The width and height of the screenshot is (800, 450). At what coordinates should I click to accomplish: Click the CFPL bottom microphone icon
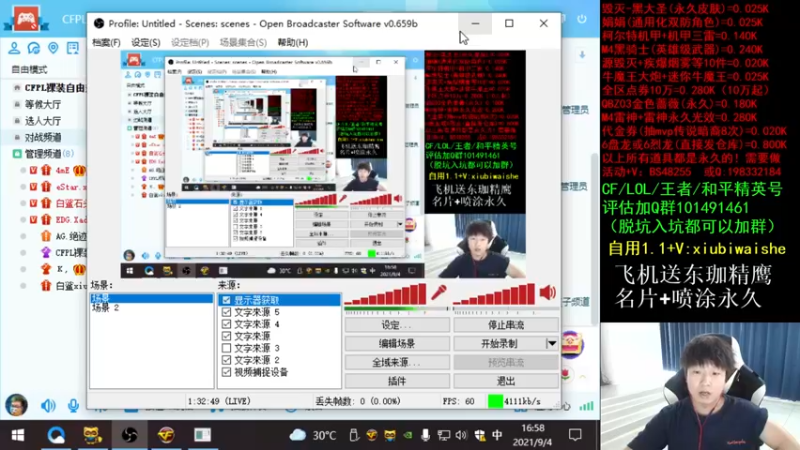(73, 406)
